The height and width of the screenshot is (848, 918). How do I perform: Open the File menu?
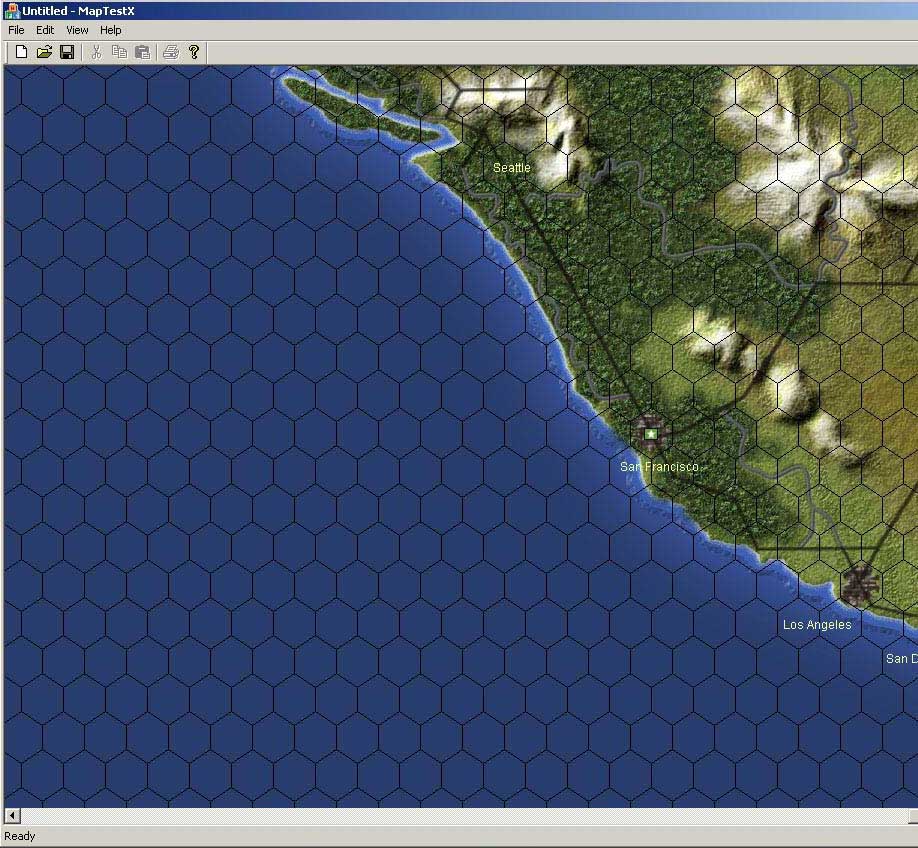click(x=16, y=30)
